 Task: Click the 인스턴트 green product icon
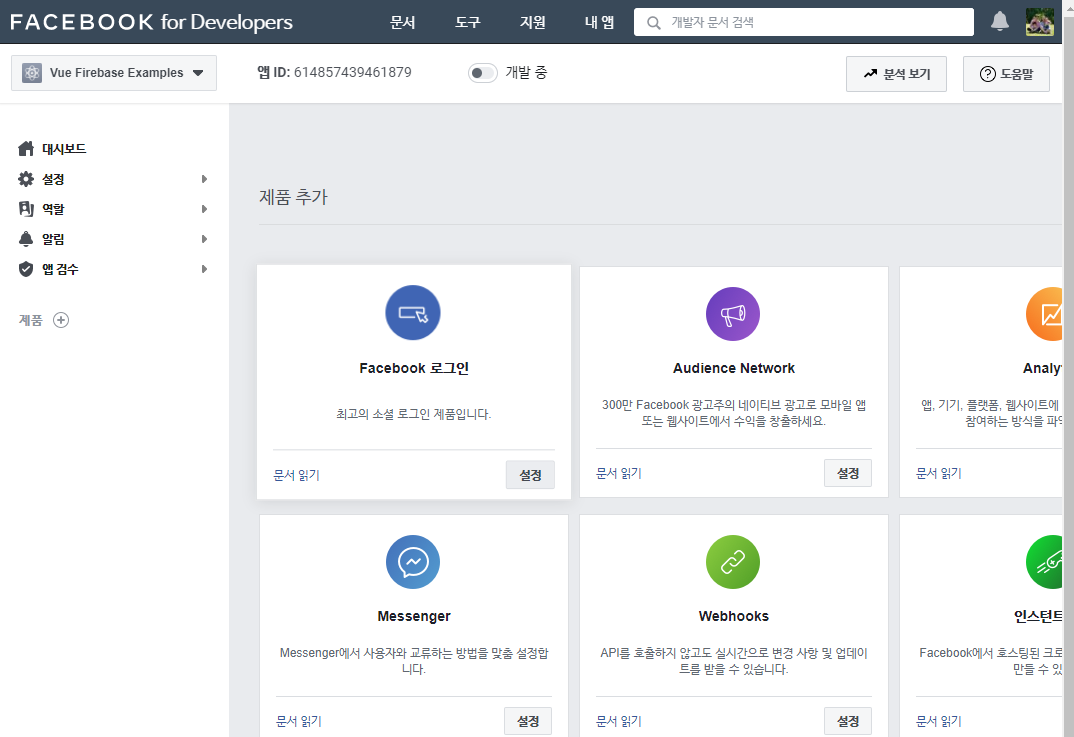[1045, 562]
